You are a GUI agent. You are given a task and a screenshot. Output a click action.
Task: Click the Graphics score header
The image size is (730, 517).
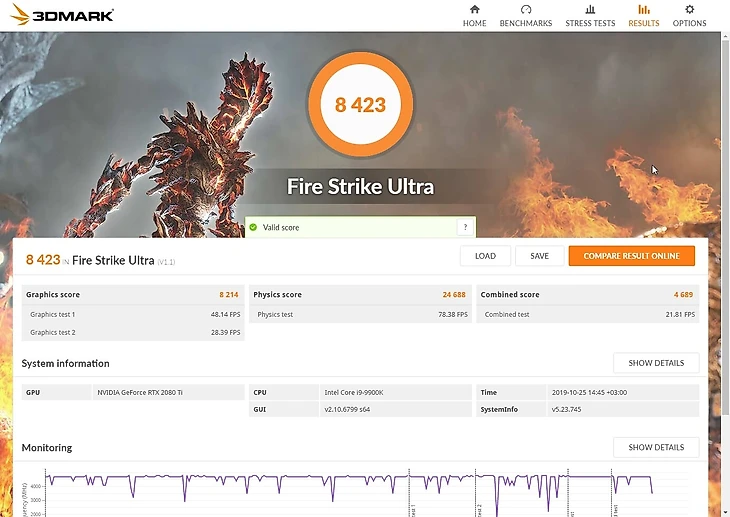(x=54, y=295)
